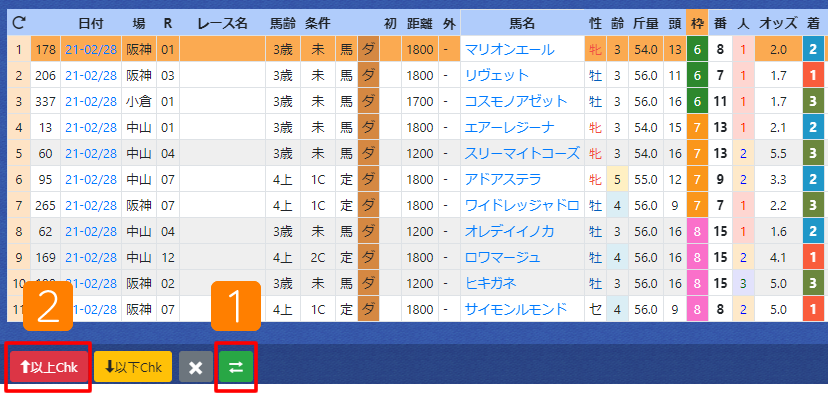Open horse link アドアステラ
The height and width of the screenshot is (393, 828).
pyautogui.click(x=503, y=179)
